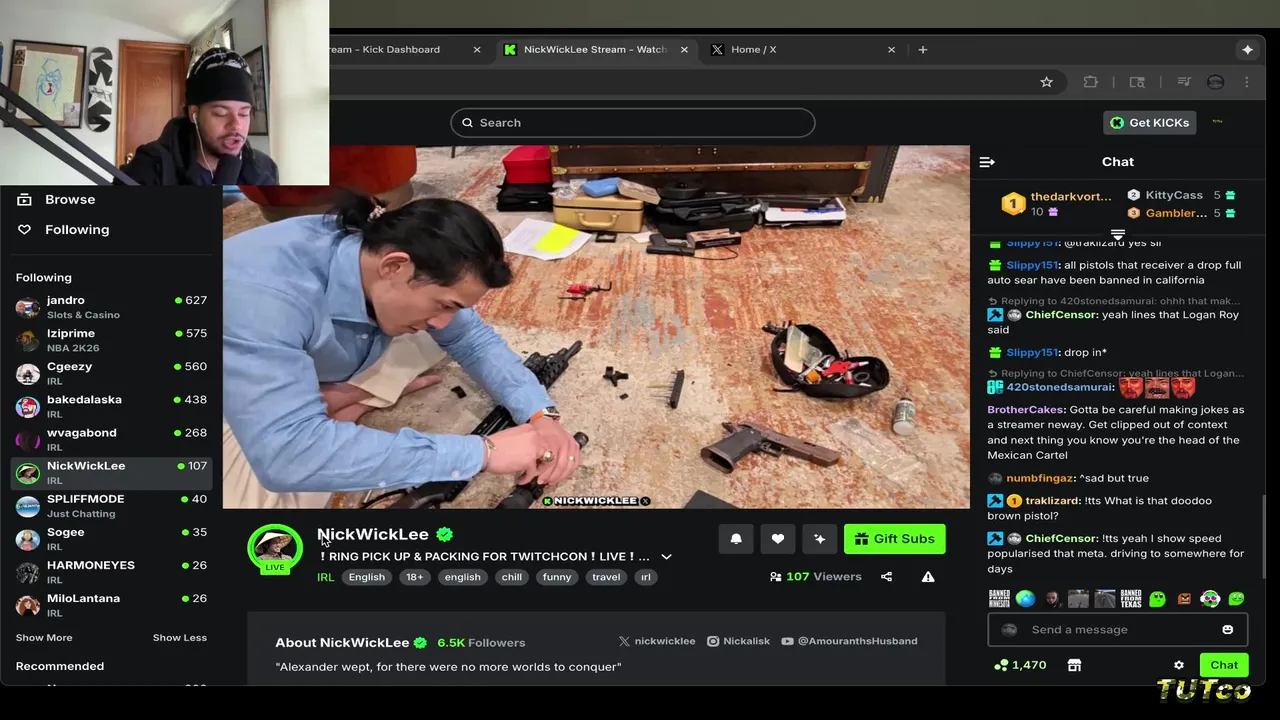Image resolution: width=1280 pixels, height=720 pixels.
Task: Switch to the Home / X tab
Action: point(800,49)
